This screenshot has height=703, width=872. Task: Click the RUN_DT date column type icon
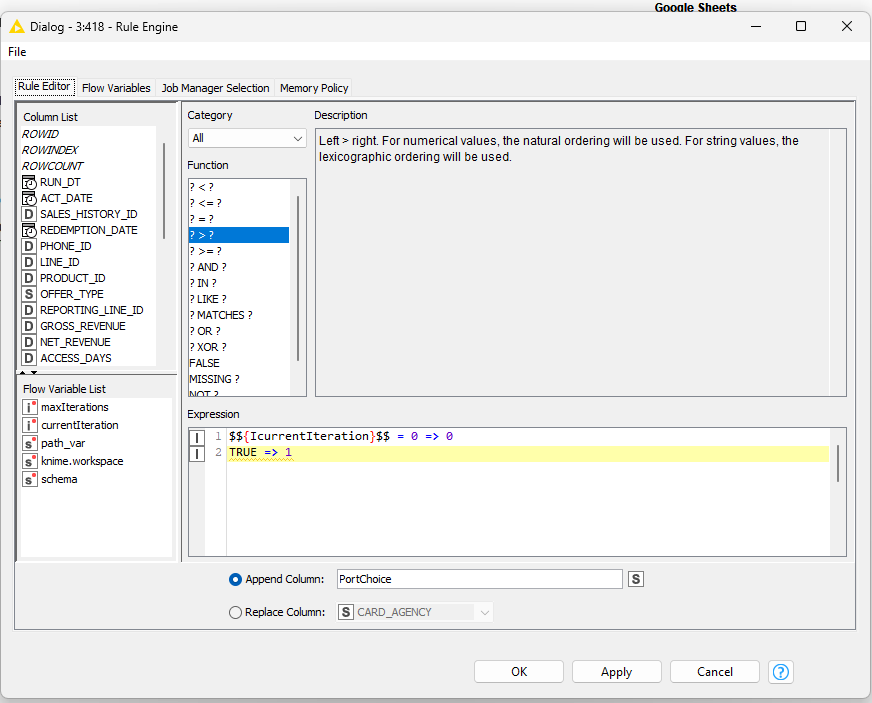29,182
